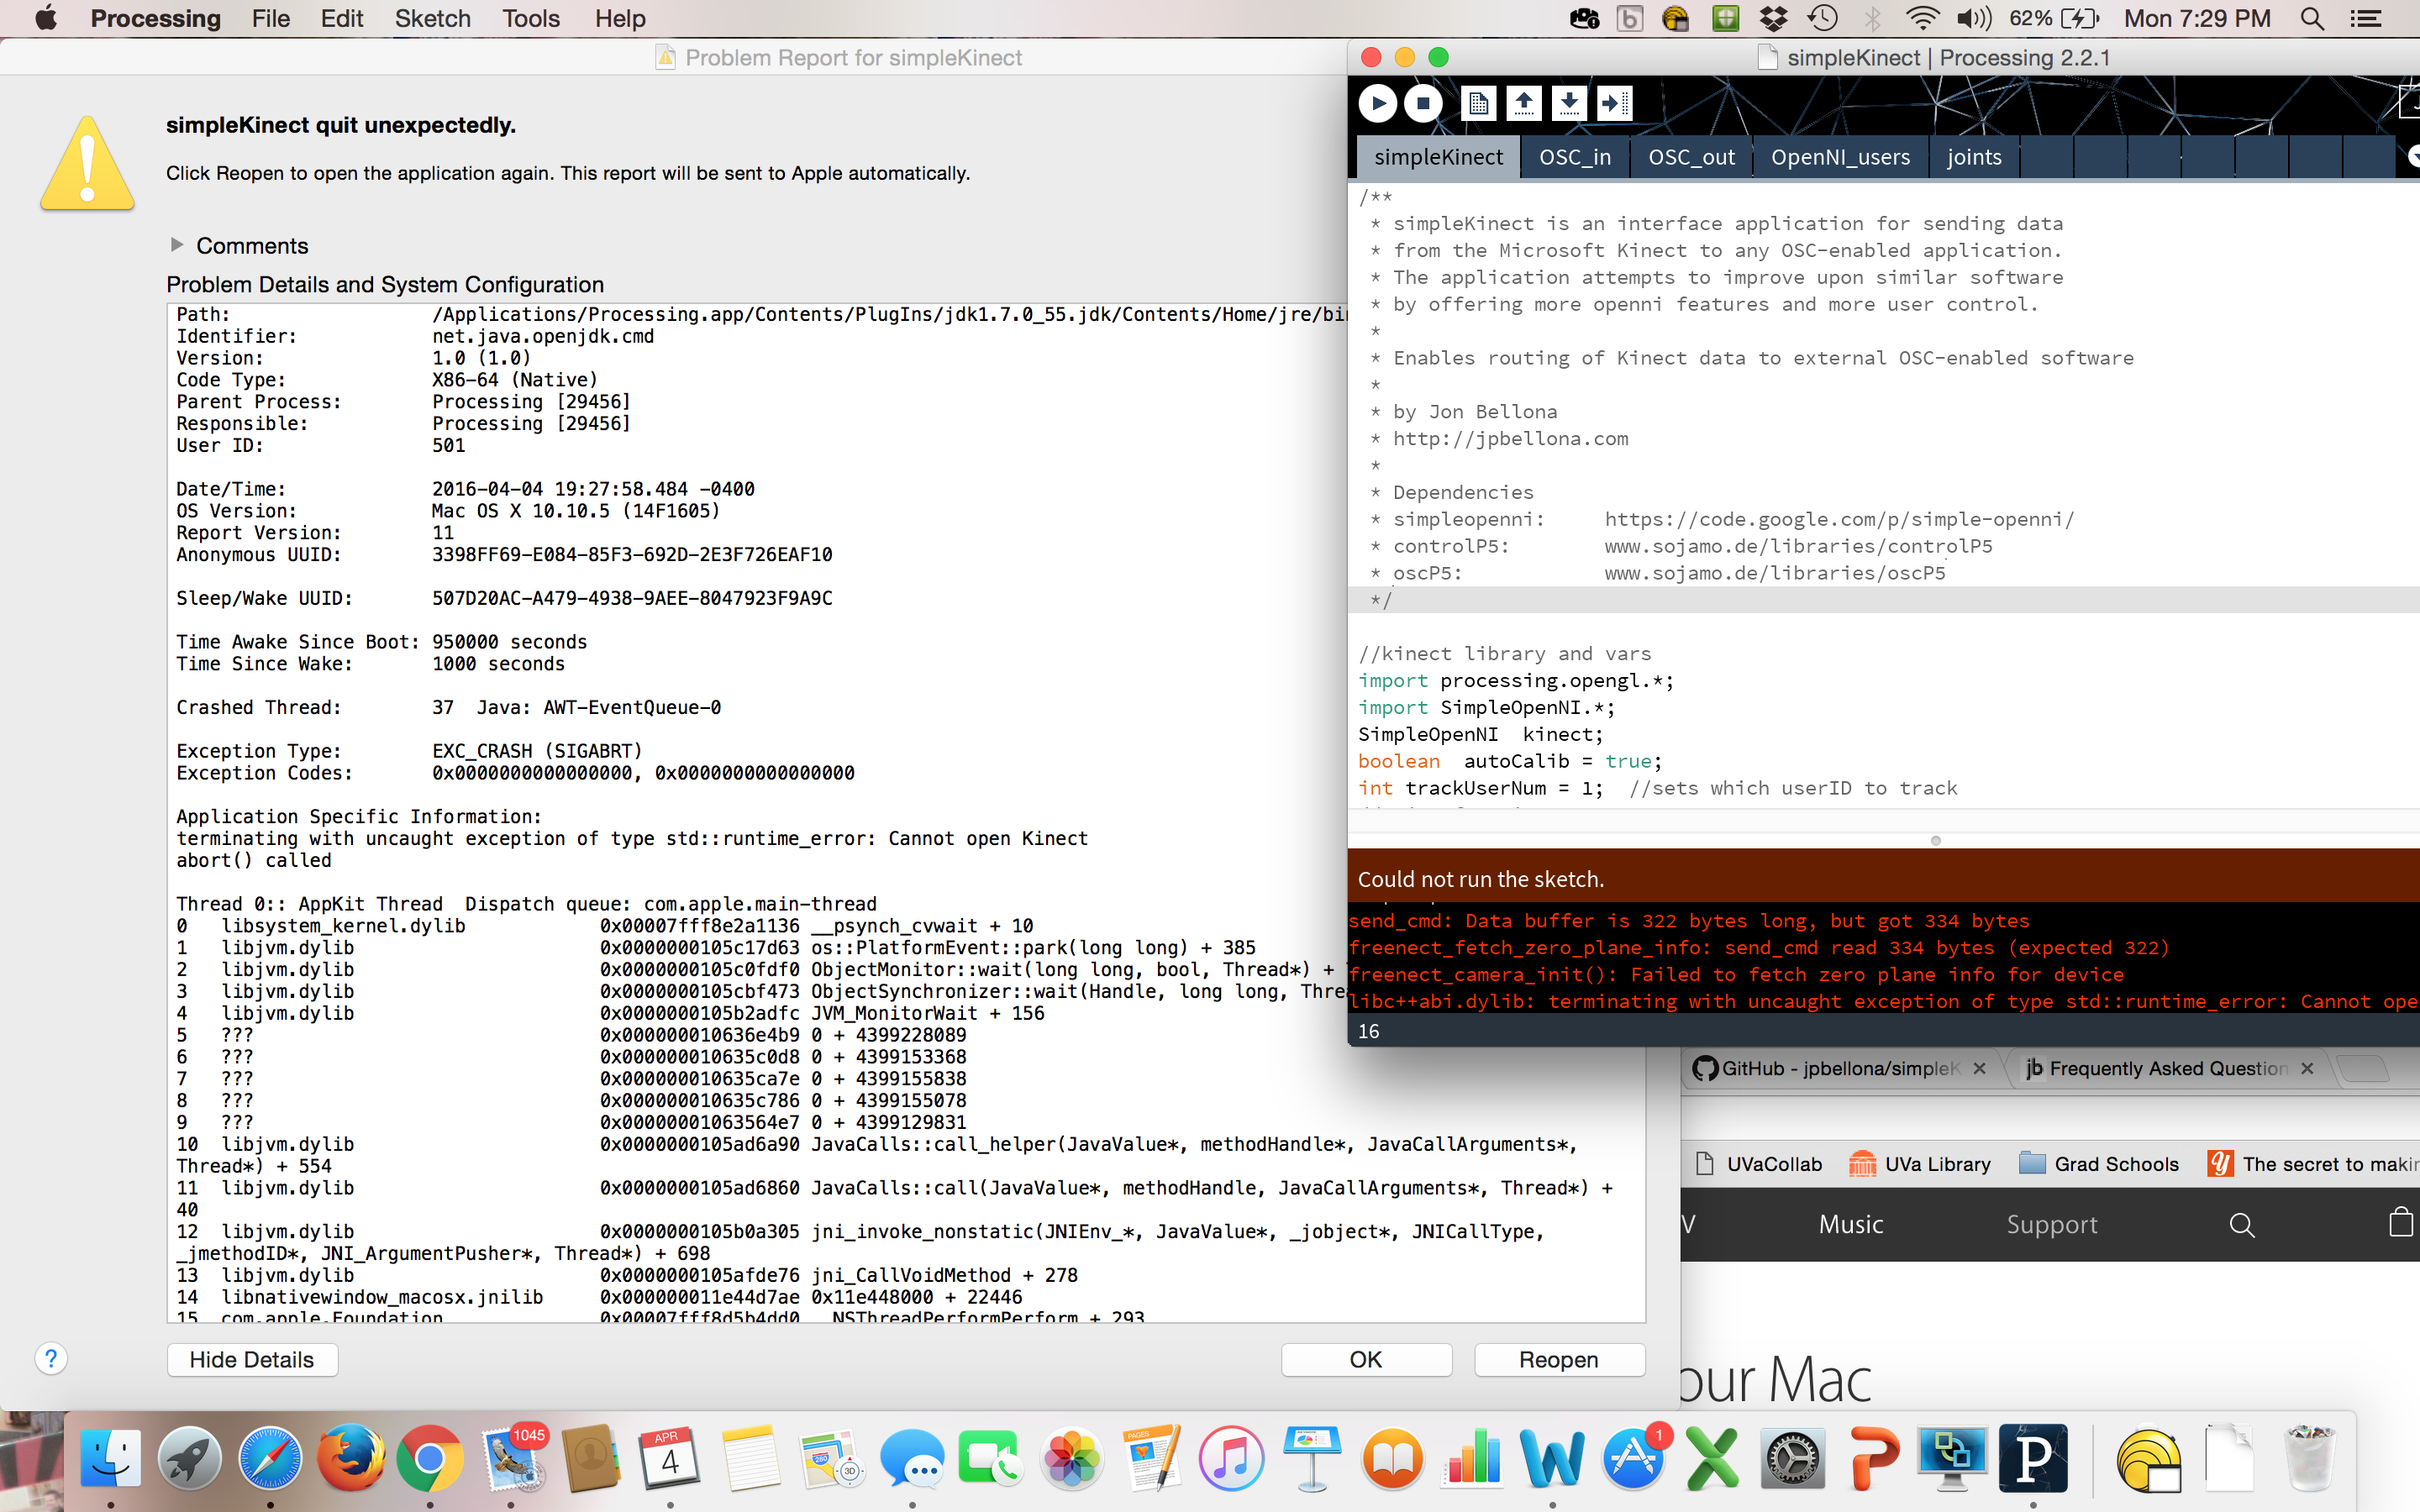Image resolution: width=2420 pixels, height=1512 pixels.
Task: Open an existing sketch
Action: (x=1524, y=103)
